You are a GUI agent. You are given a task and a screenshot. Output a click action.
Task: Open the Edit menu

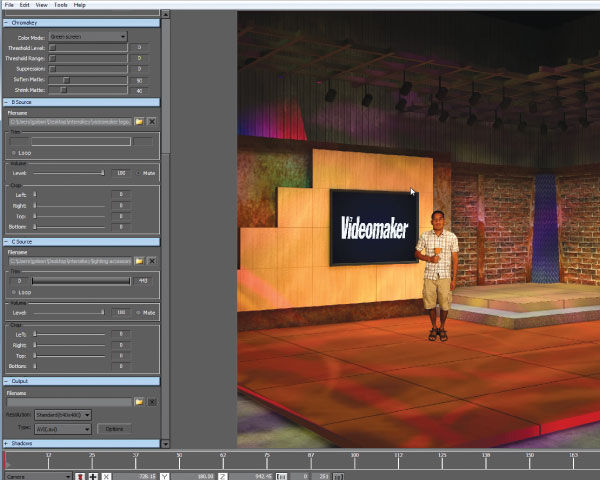24,5
